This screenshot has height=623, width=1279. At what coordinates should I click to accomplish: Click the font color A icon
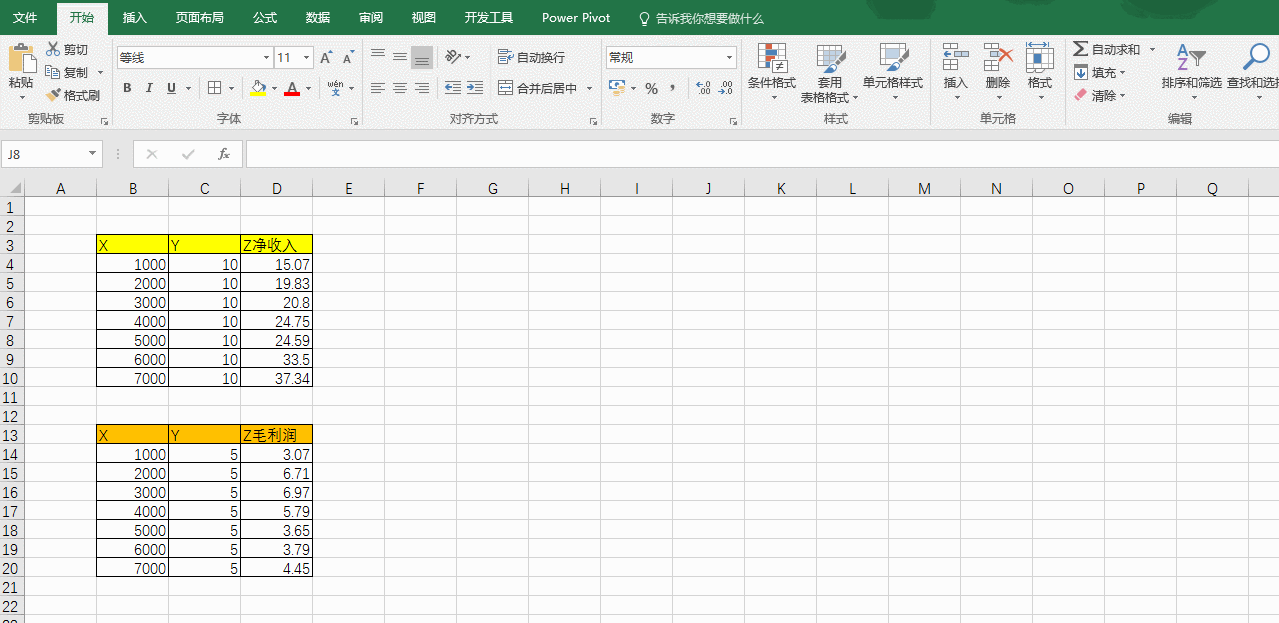[292, 88]
